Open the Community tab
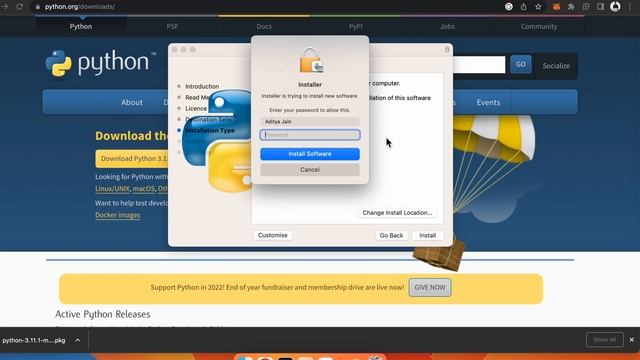The height and width of the screenshot is (360, 640). coord(539,27)
